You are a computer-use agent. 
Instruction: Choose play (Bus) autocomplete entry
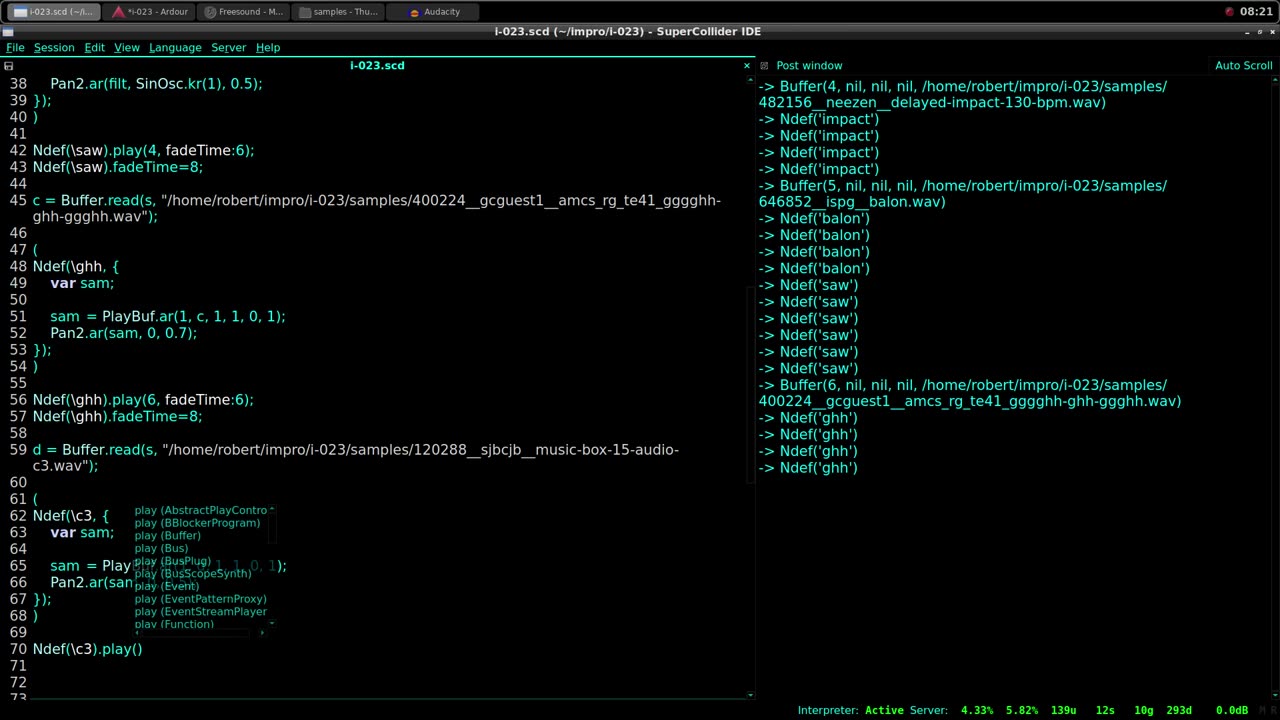pos(161,548)
